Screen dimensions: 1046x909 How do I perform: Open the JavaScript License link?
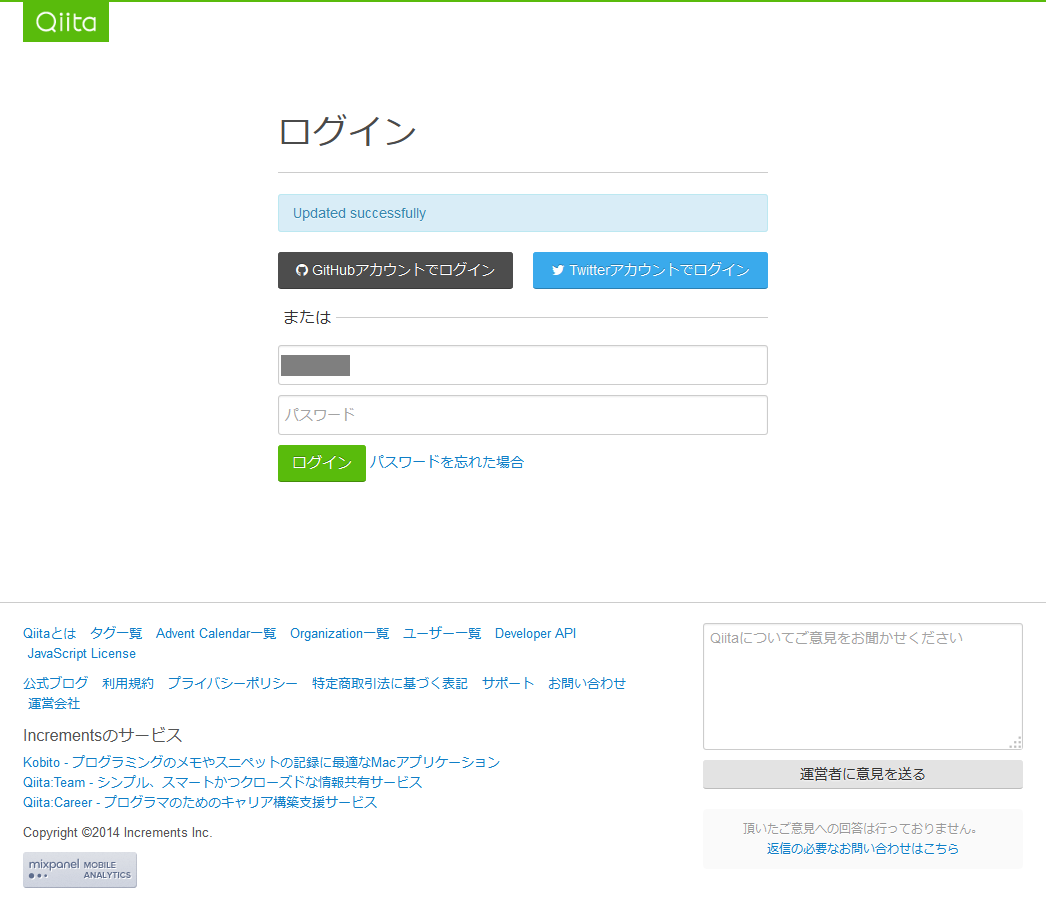point(81,654)
